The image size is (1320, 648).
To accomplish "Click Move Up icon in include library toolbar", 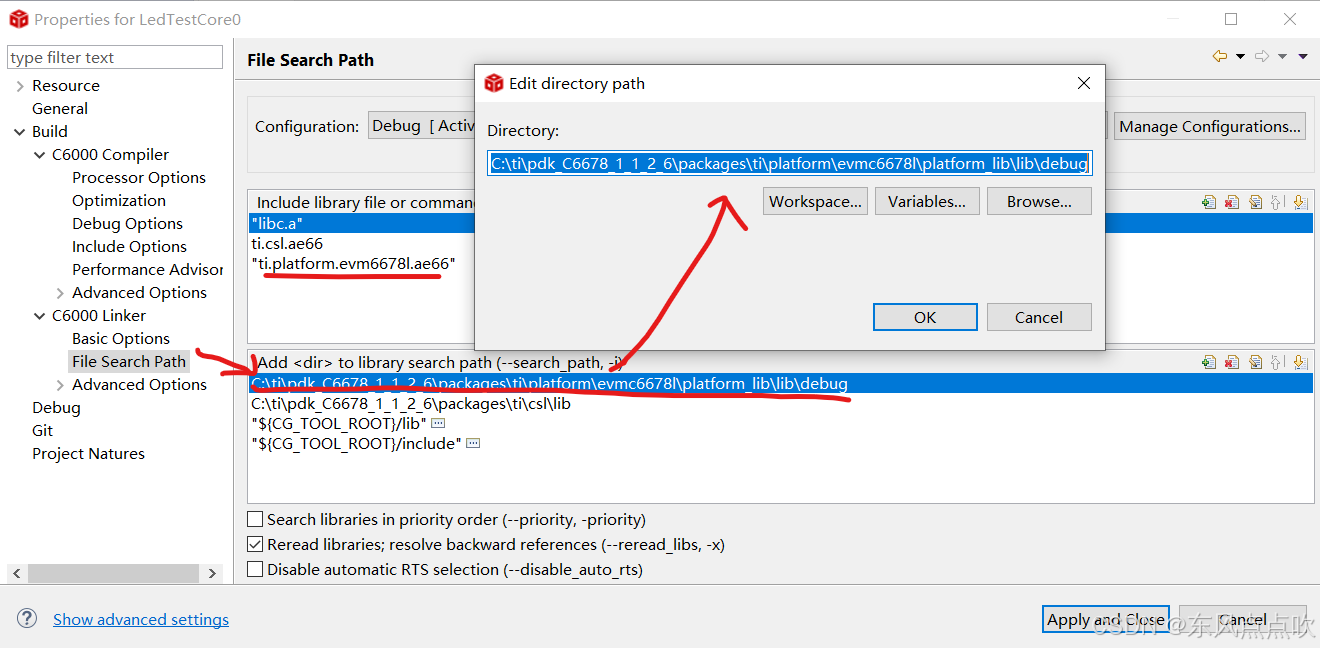I will [x=1277, y=202].
